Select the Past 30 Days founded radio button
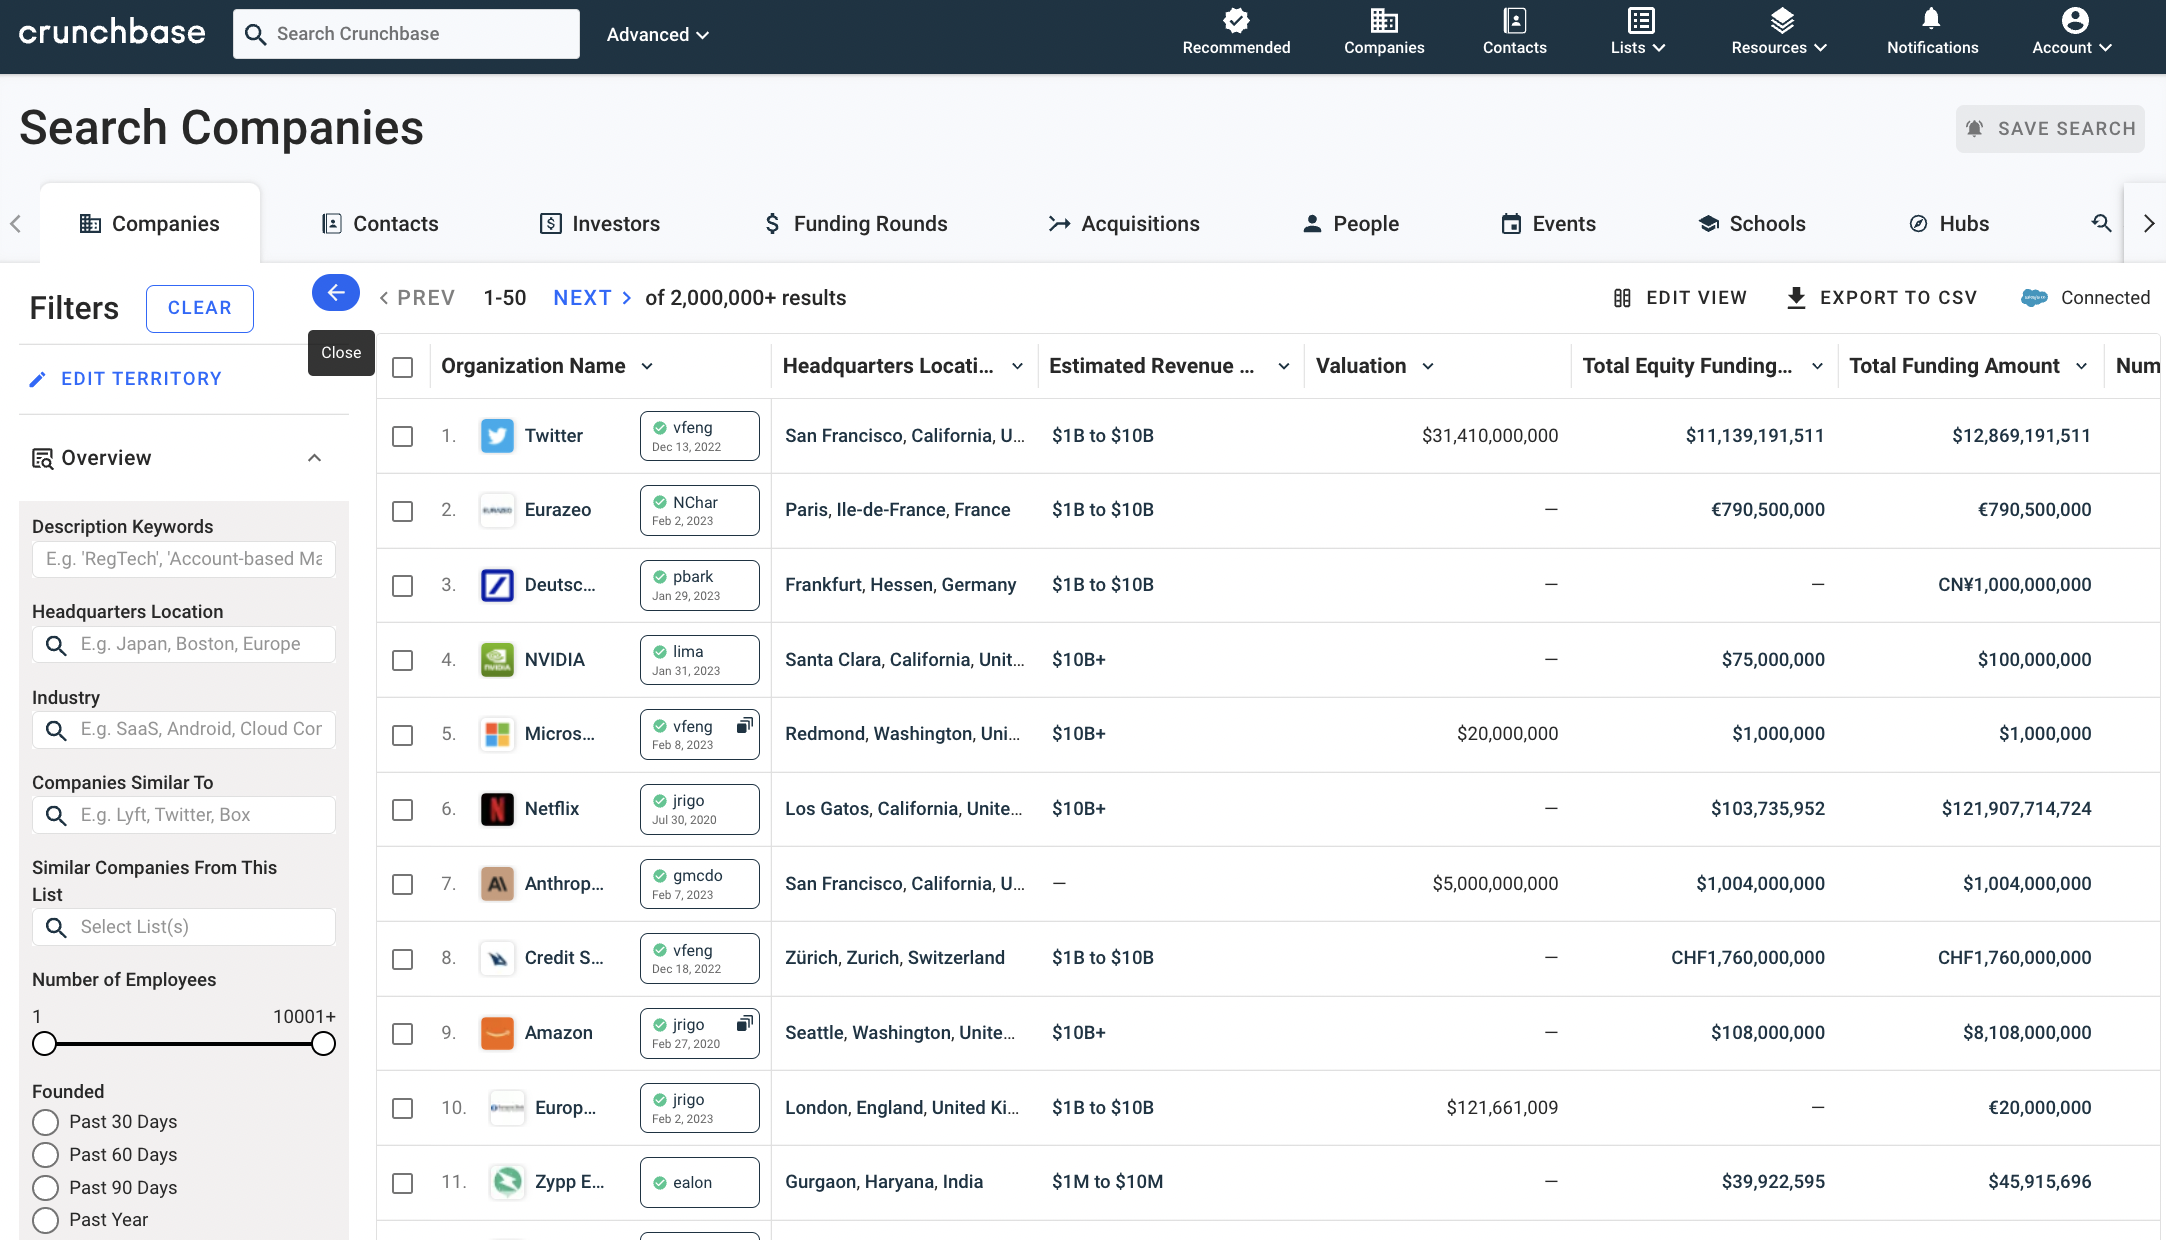Screen dimensions: 2166x1240 (45, 1122)
